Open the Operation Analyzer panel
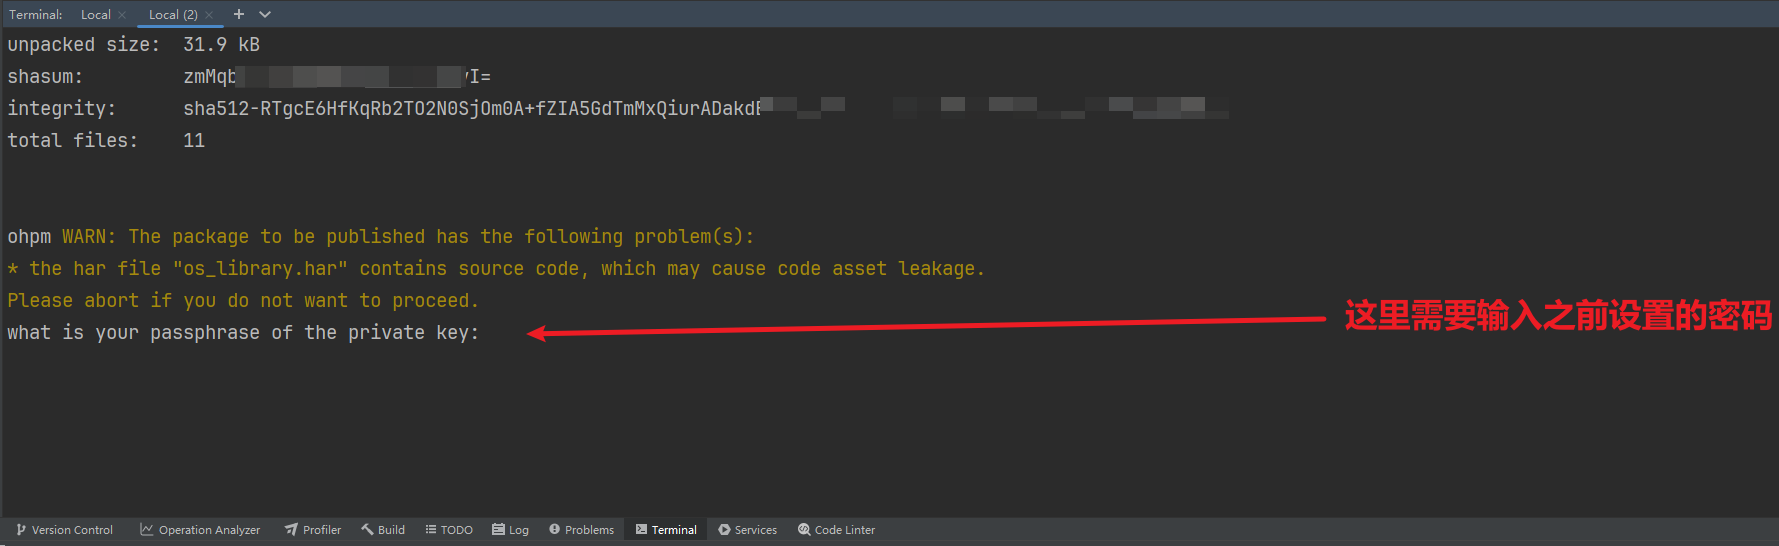 click(x=200, y=530)
